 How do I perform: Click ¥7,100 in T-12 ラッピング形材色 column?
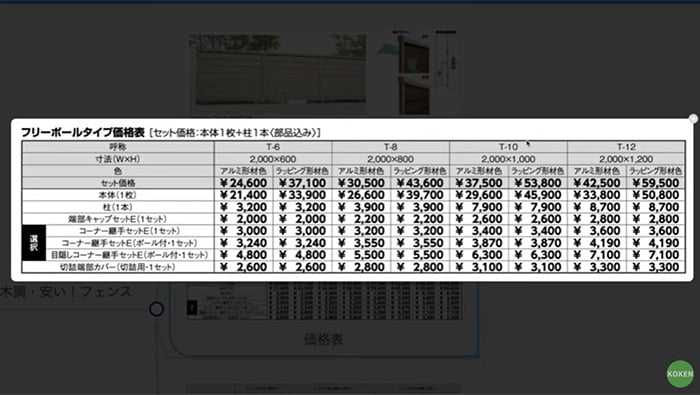tap(656, 255)
